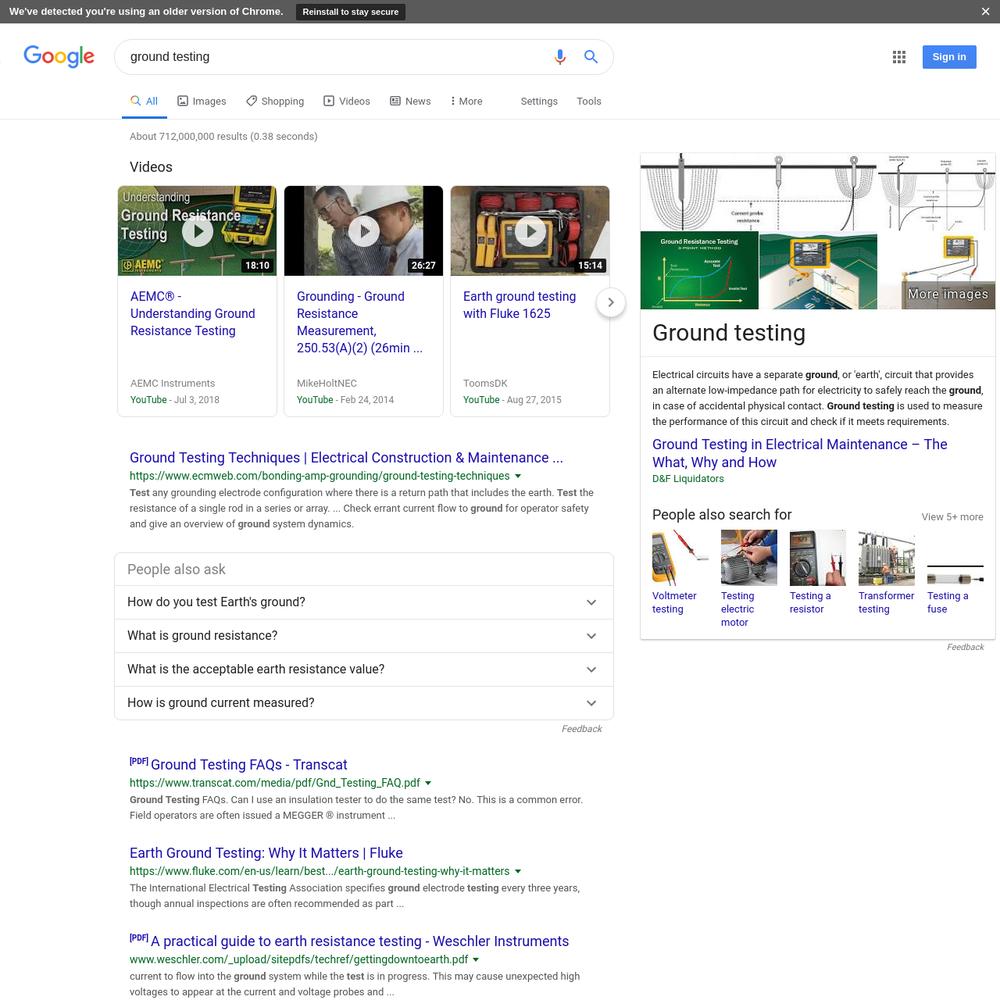
Task: Open dropdown arrow next to ecmweb.com URL
Action: (518, 476)
